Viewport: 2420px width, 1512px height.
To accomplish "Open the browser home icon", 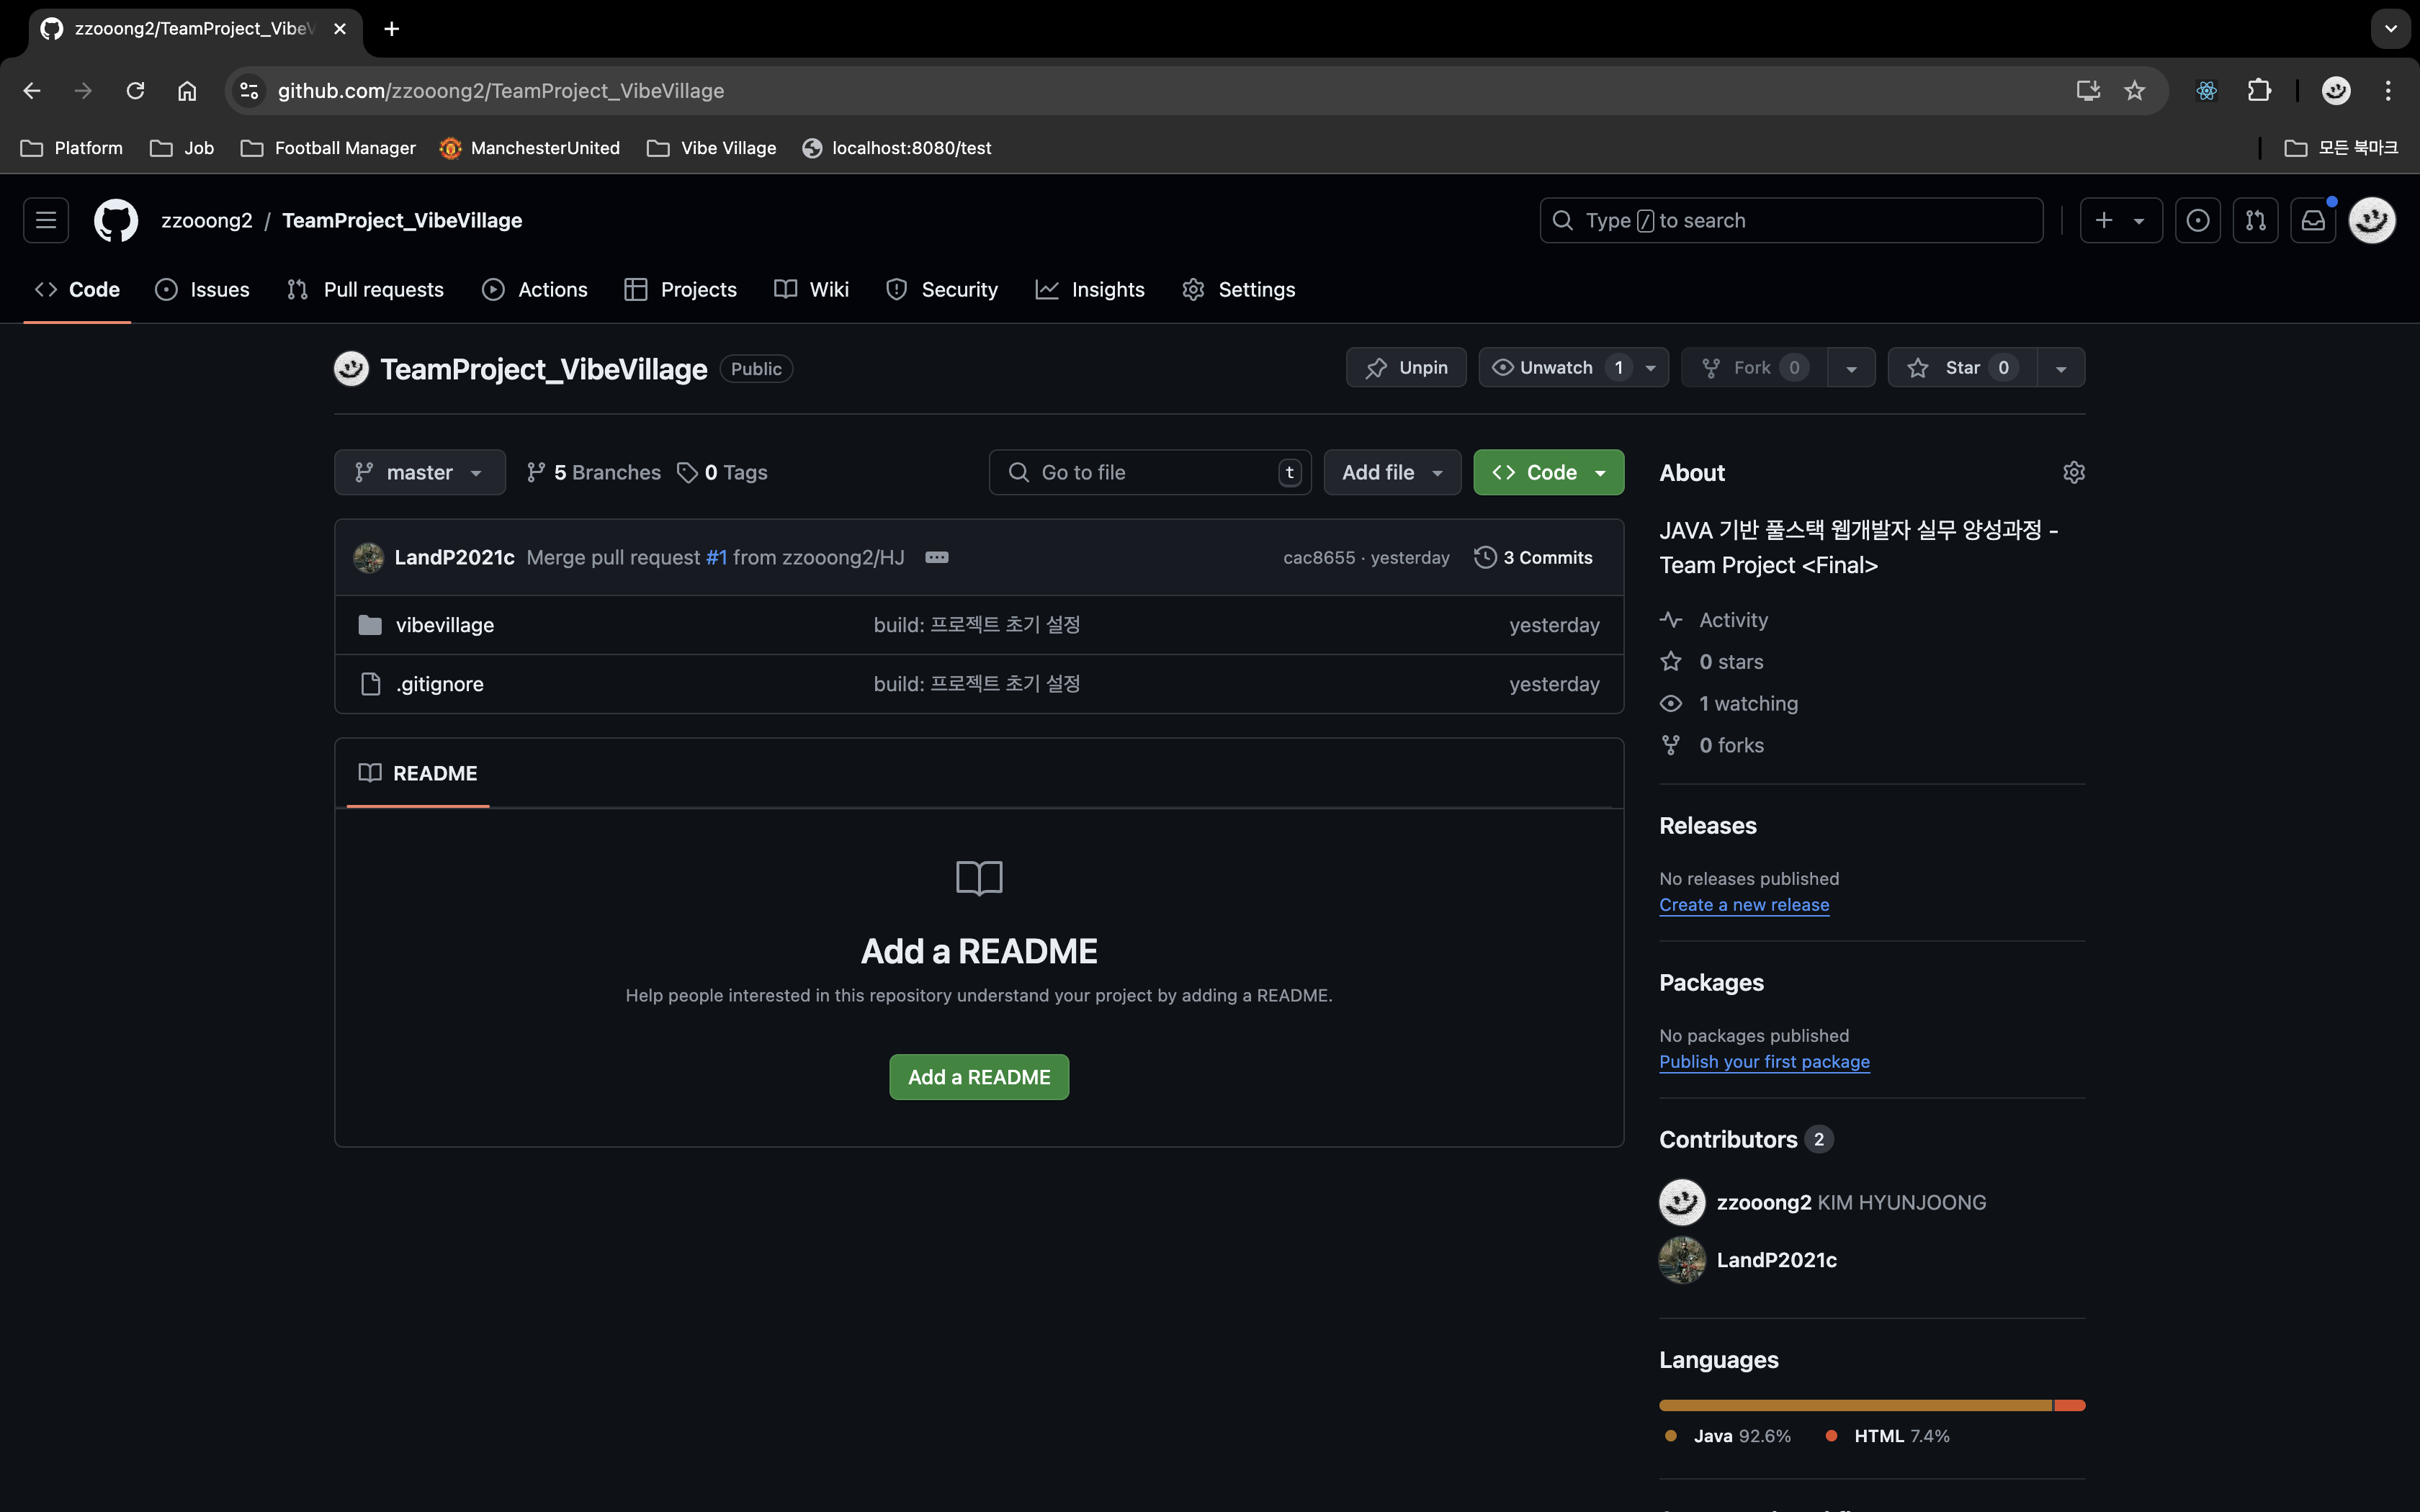I will pos(187,91).
